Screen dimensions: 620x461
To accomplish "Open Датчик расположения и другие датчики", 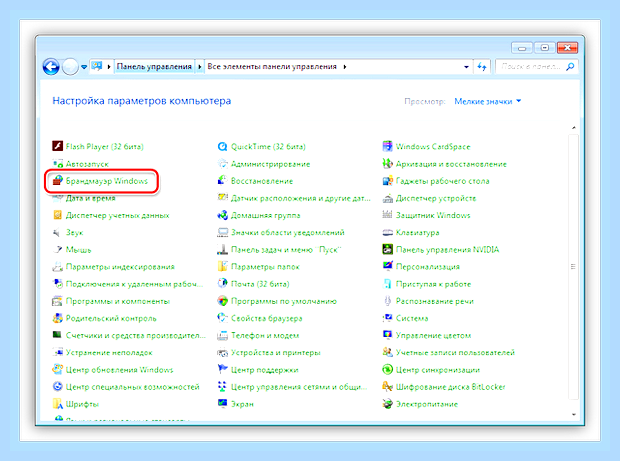I will (x=301, y=198).
